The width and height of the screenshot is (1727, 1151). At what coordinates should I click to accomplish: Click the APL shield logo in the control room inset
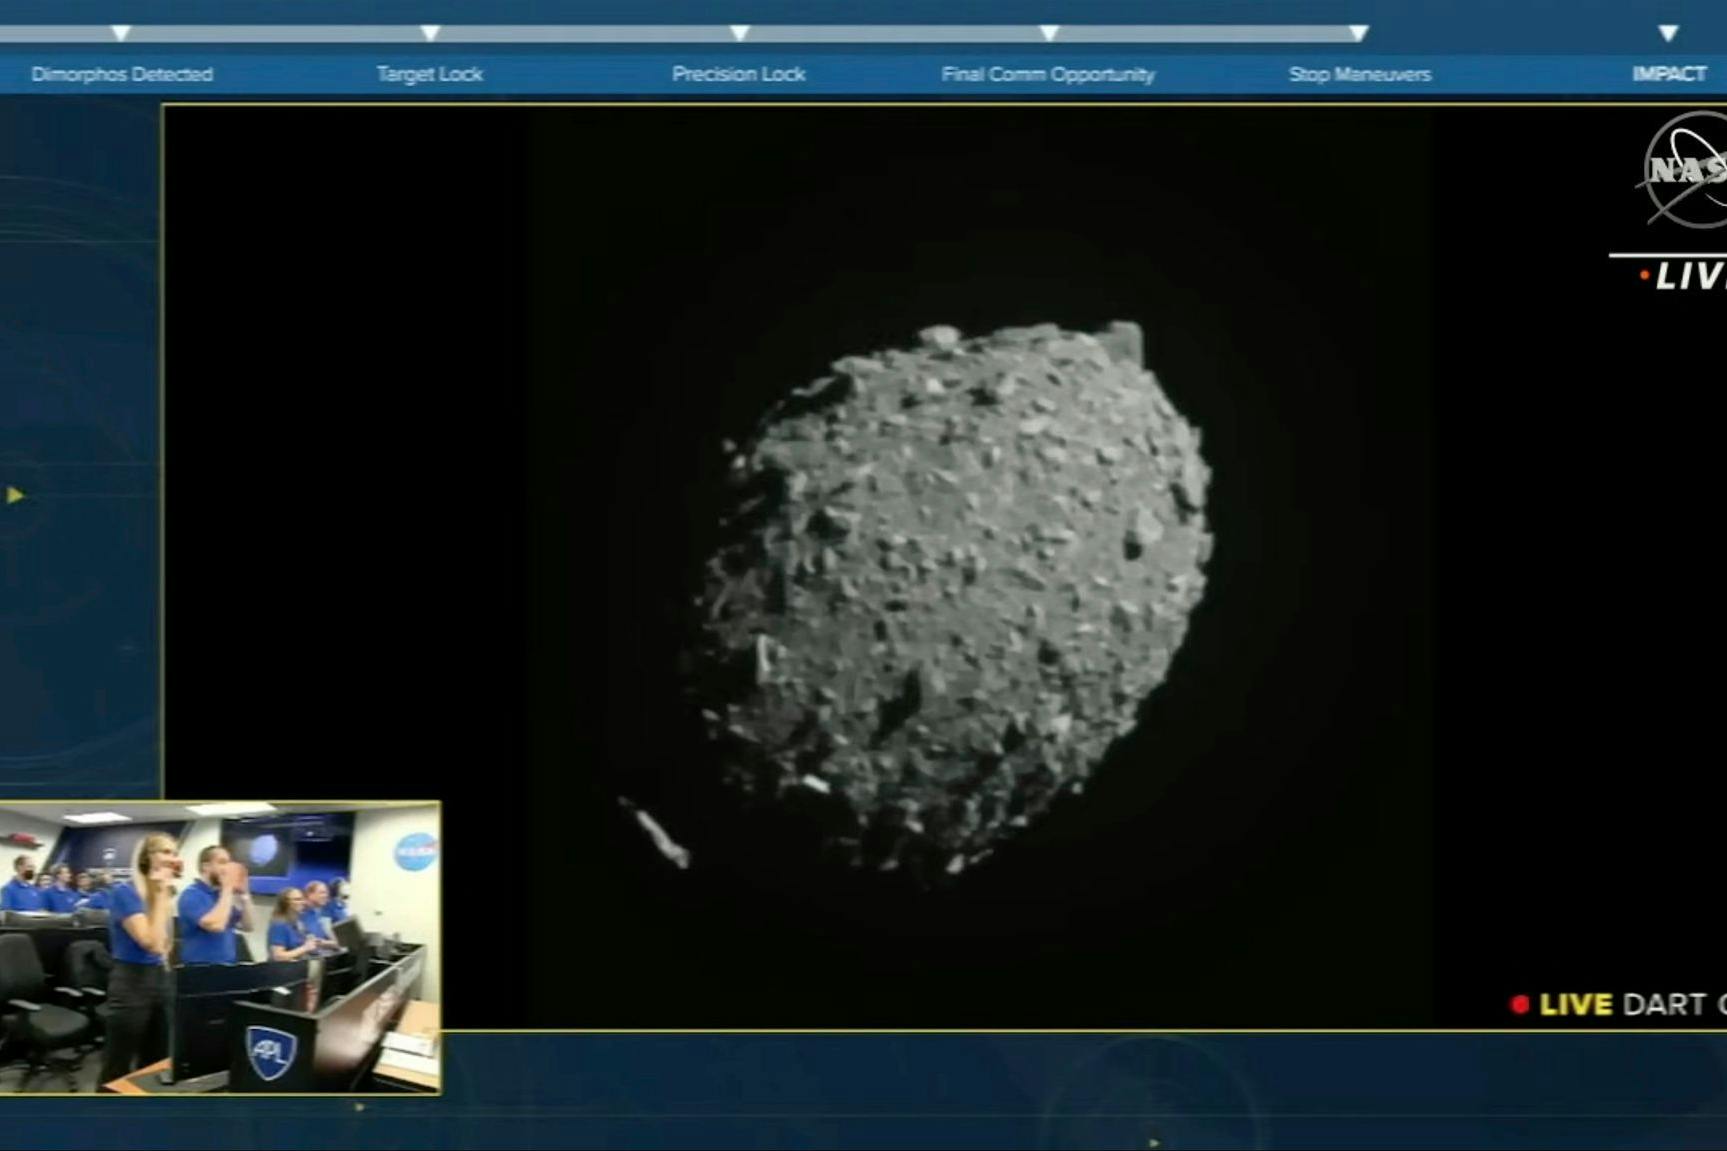coord(272,1053)
